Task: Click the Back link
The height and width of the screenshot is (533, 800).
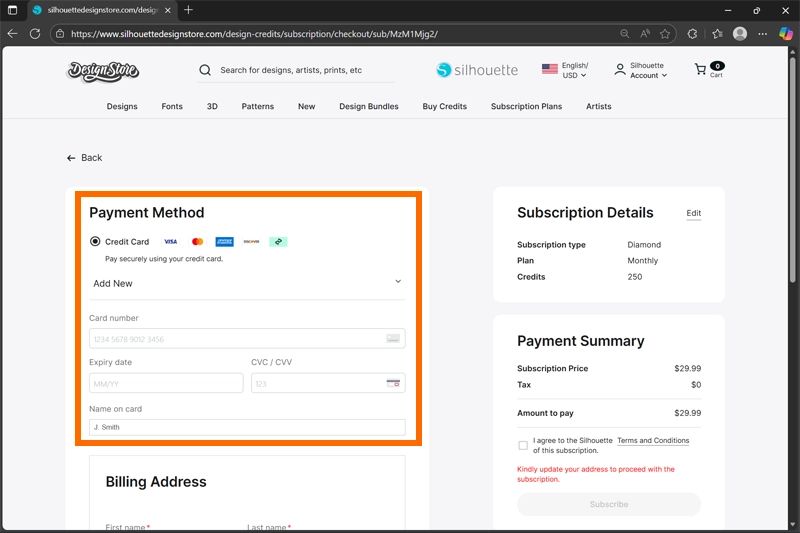Action: click(85, 158)
